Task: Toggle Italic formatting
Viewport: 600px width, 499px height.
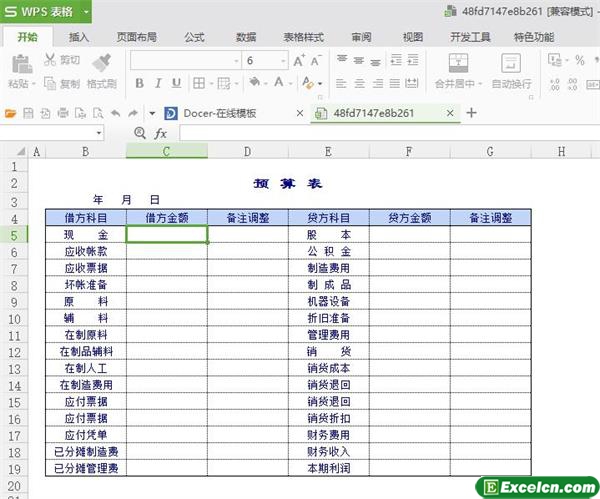Action: click(x=158, y=83)
